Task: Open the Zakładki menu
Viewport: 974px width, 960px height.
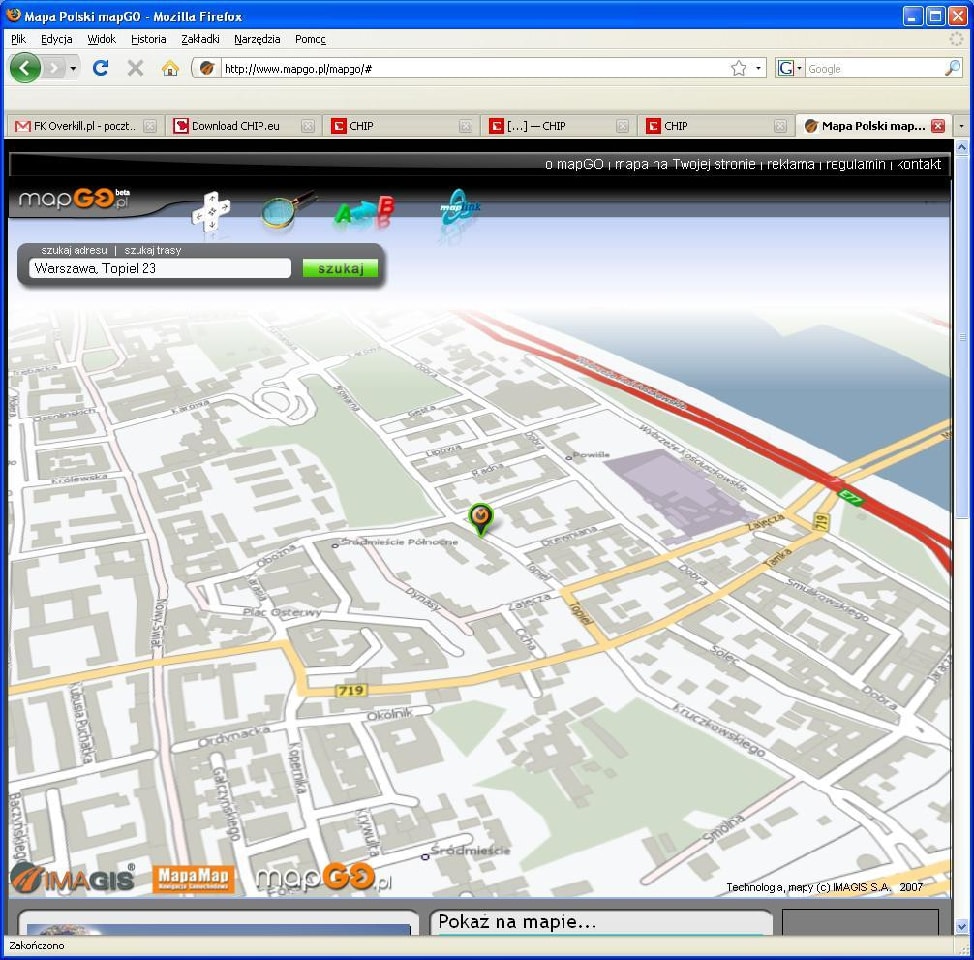Action: pyautogui.click(x=200, y=39)
